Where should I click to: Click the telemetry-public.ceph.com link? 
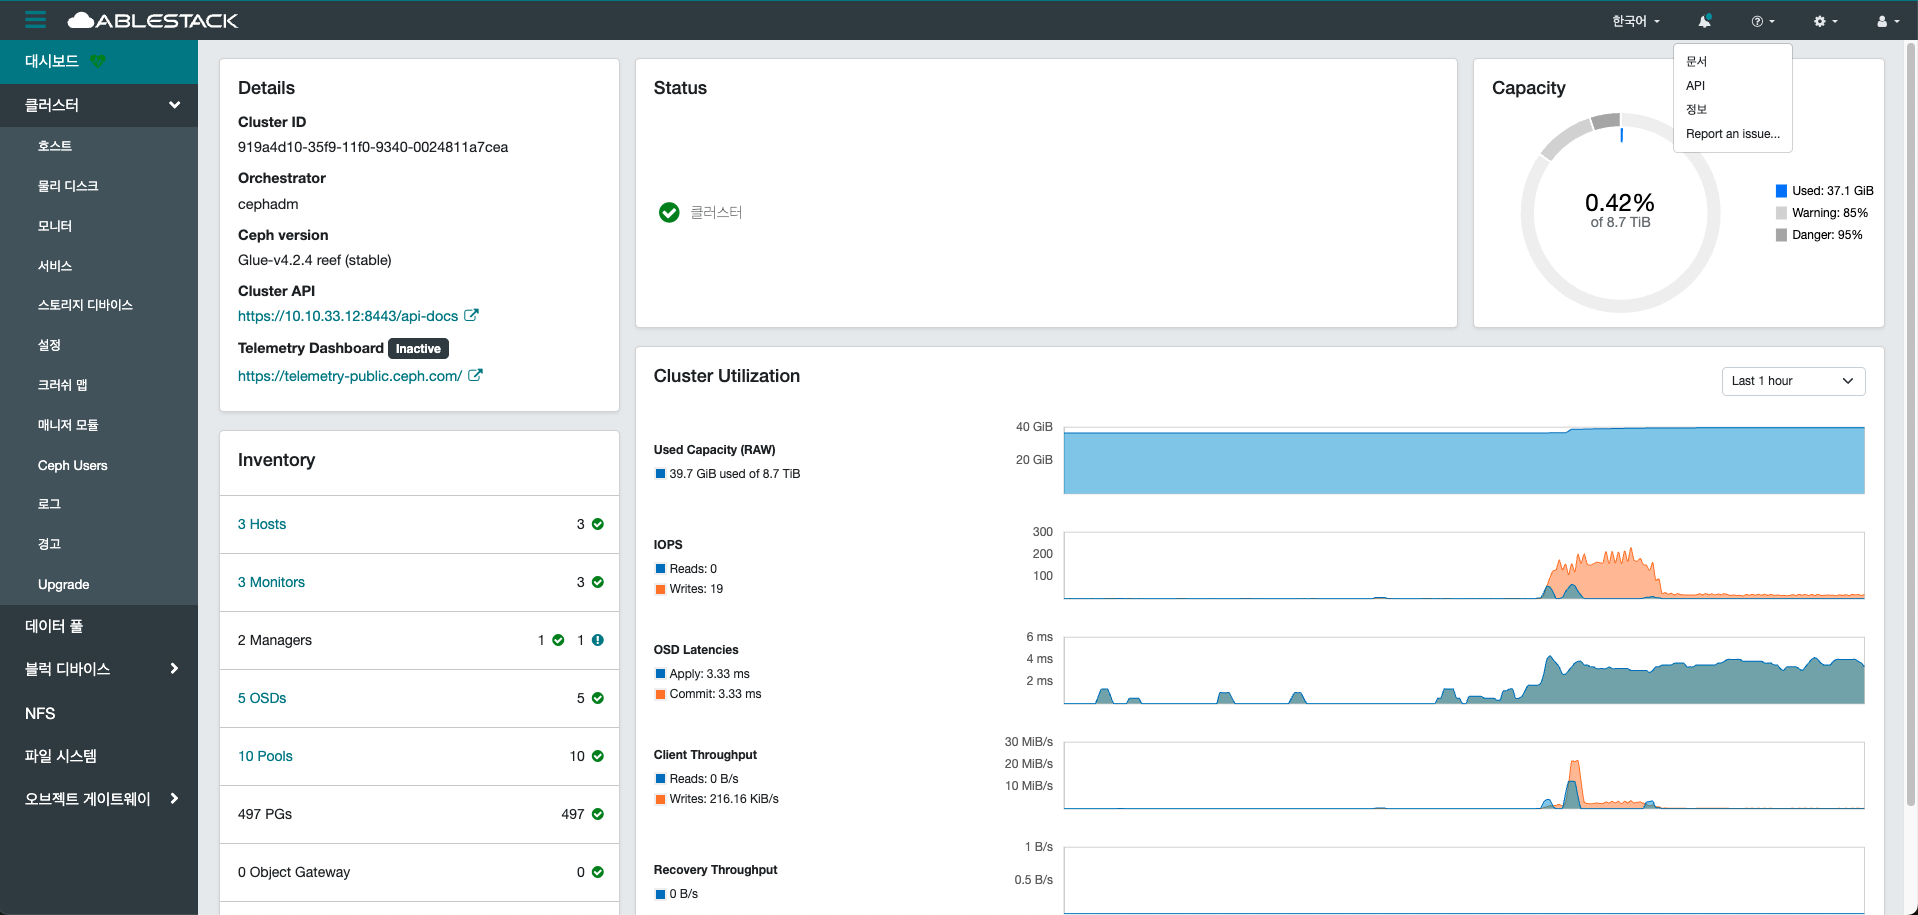pos(349,376)
